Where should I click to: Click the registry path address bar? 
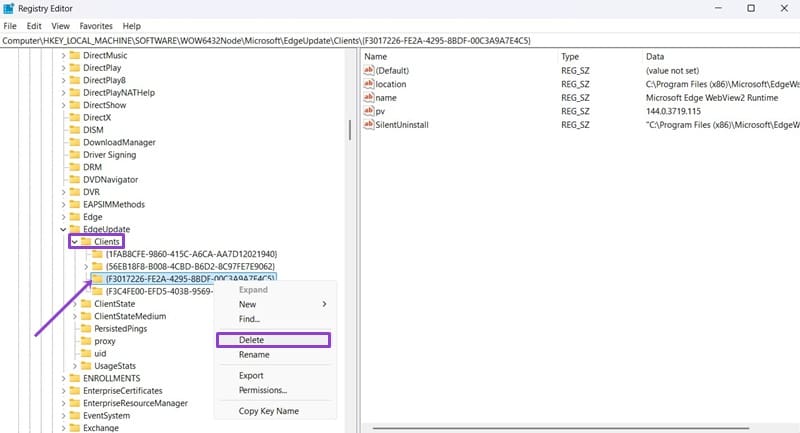[400, 40]
